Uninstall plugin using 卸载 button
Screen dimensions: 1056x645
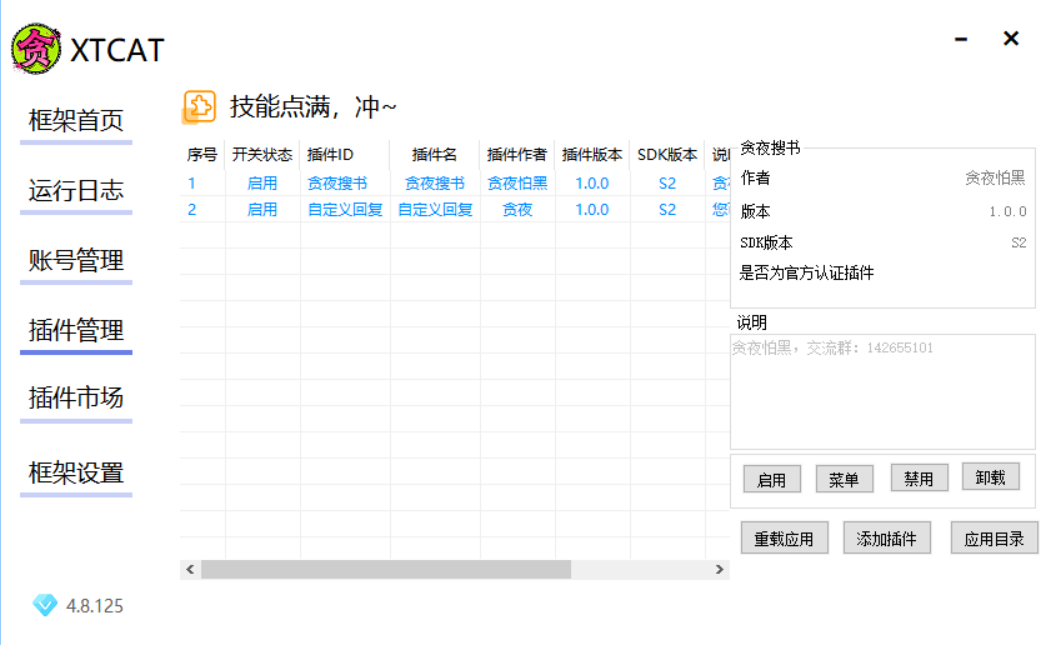990,478
